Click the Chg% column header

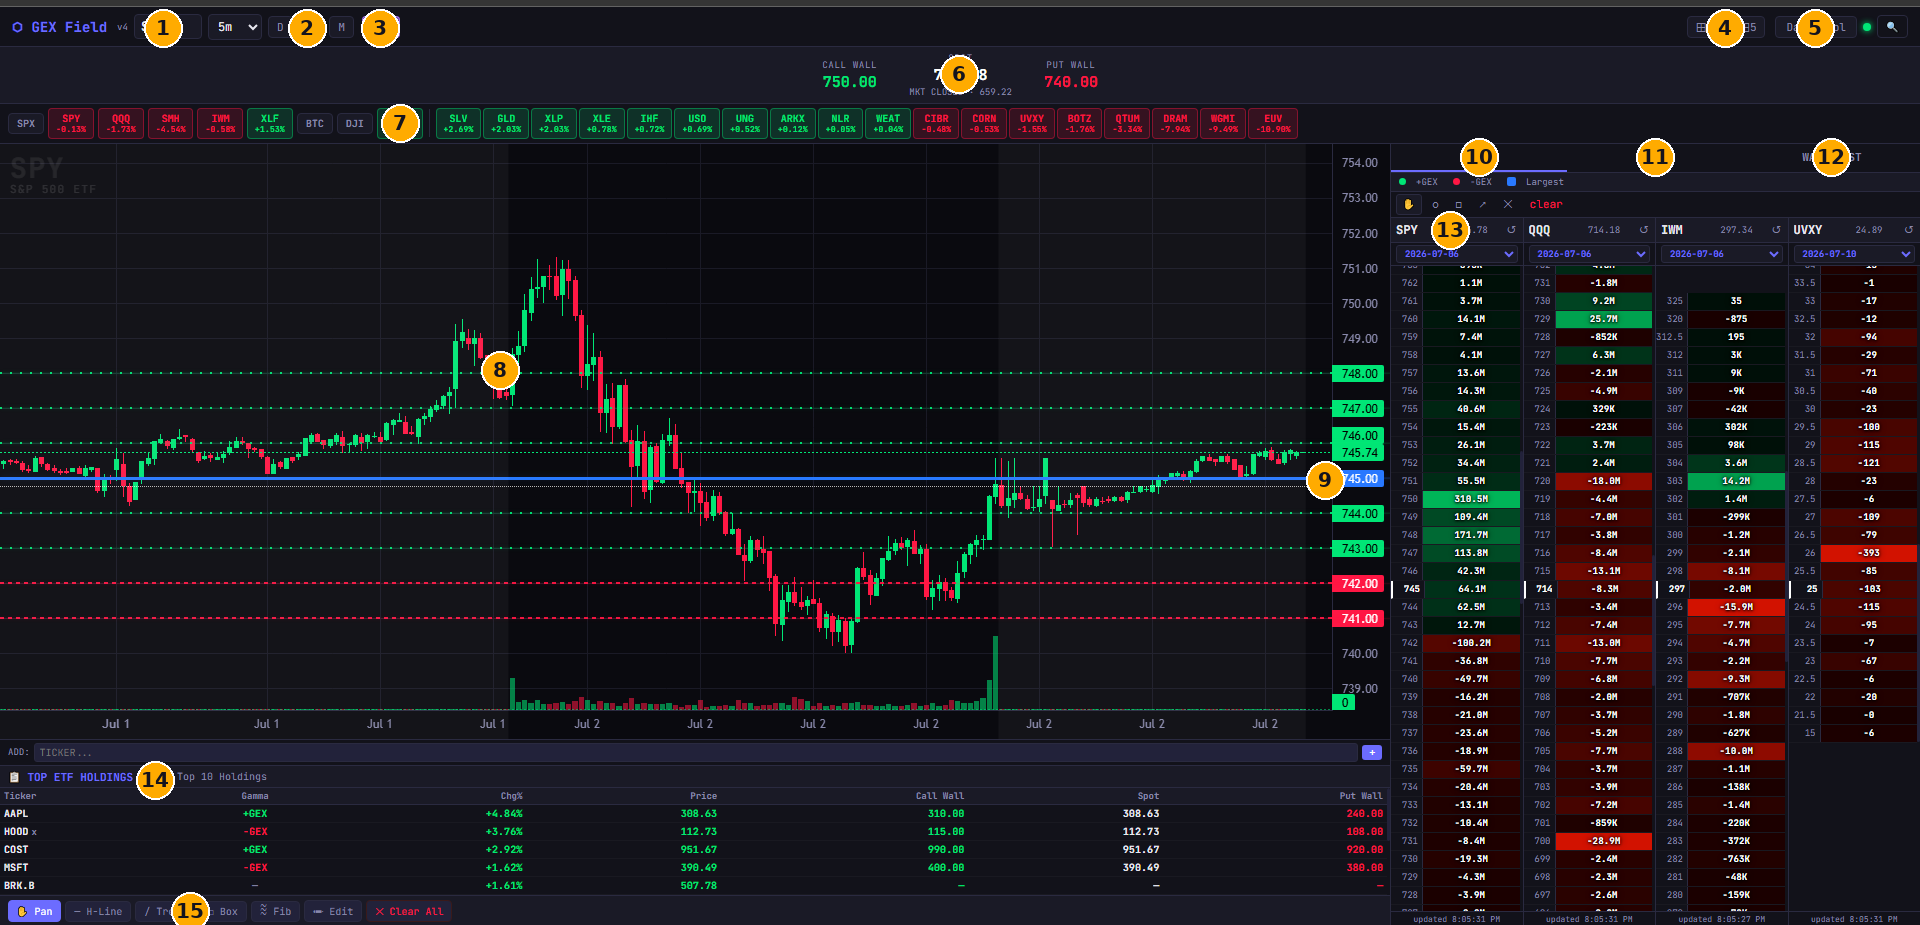[x=511, y=796]
